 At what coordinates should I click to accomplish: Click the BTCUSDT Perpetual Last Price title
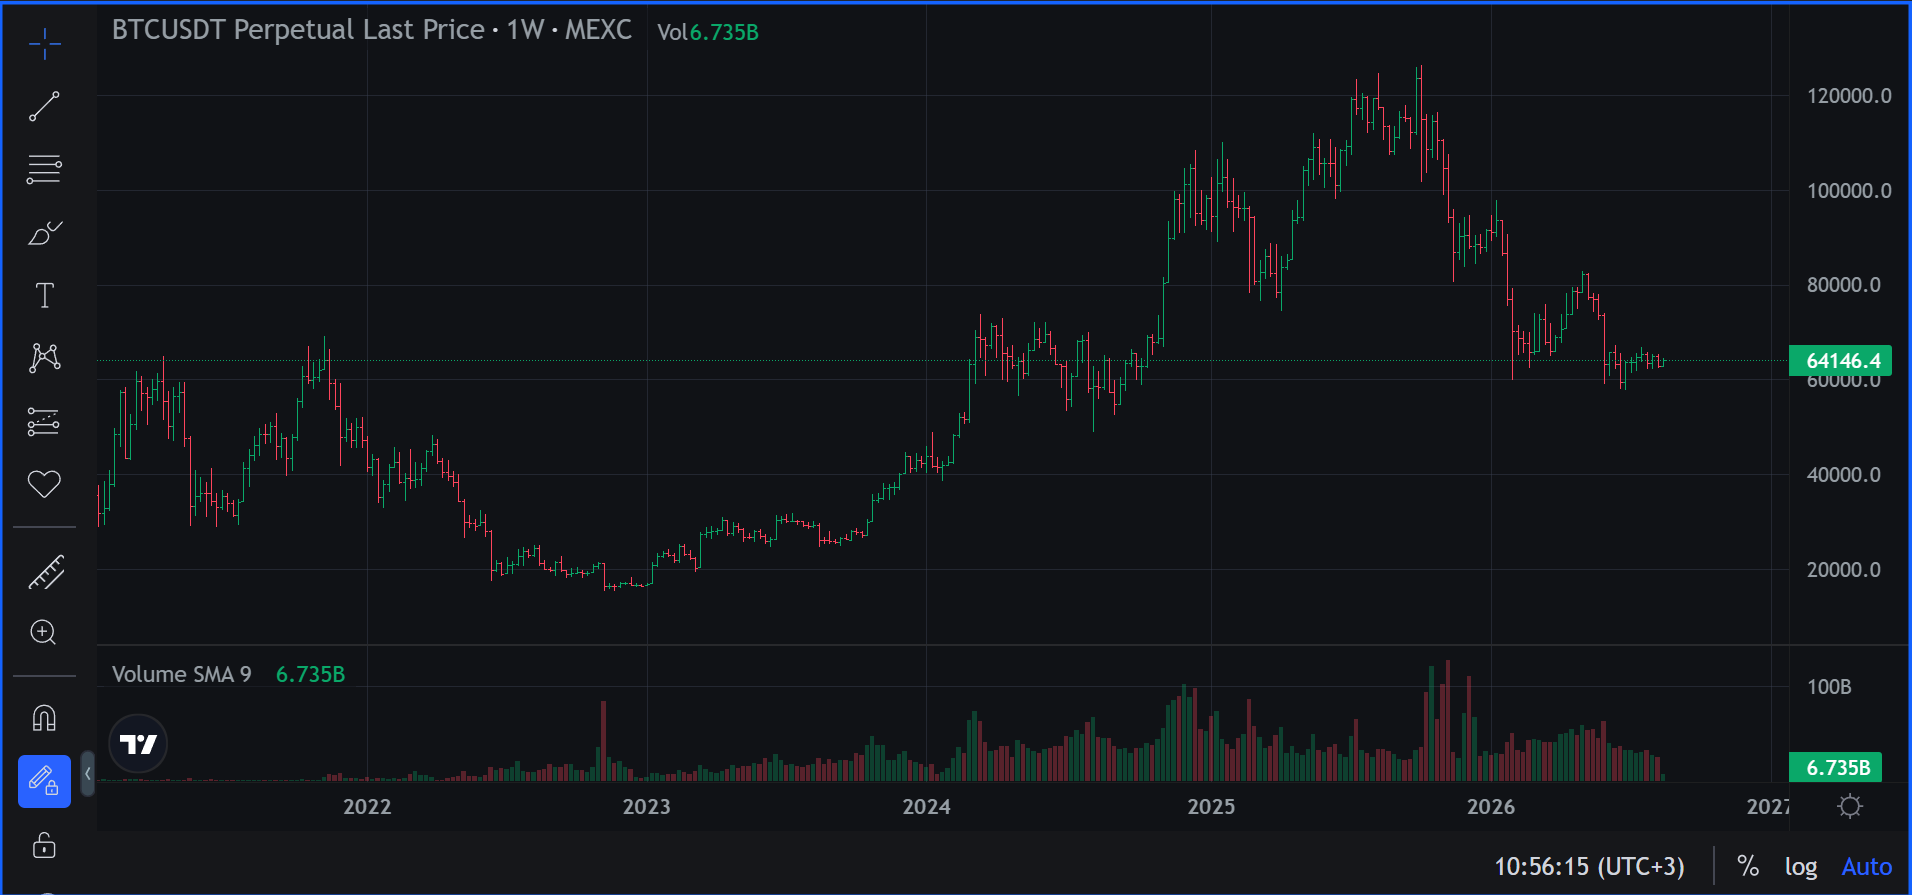tap(298, 30)
